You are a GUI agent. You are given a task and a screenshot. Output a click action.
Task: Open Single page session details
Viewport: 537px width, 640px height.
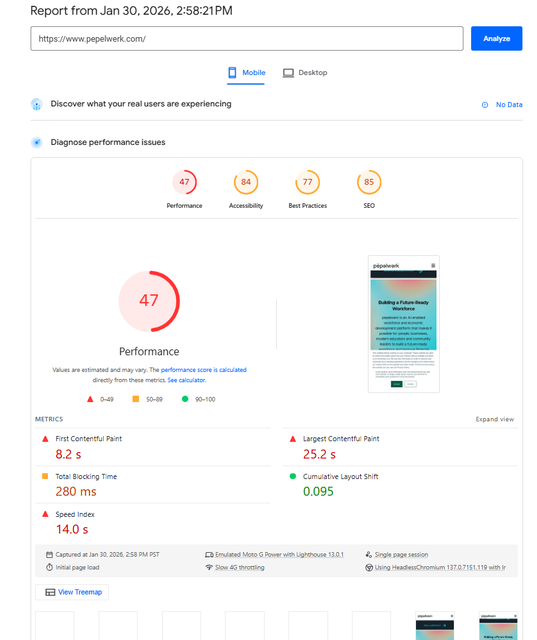[x=402, y=555]
